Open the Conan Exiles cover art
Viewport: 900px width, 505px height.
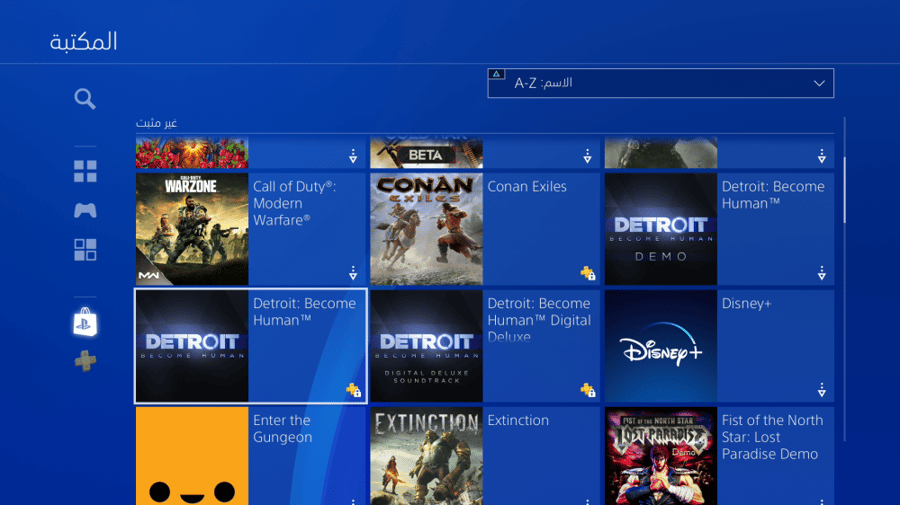coord(426,229)
